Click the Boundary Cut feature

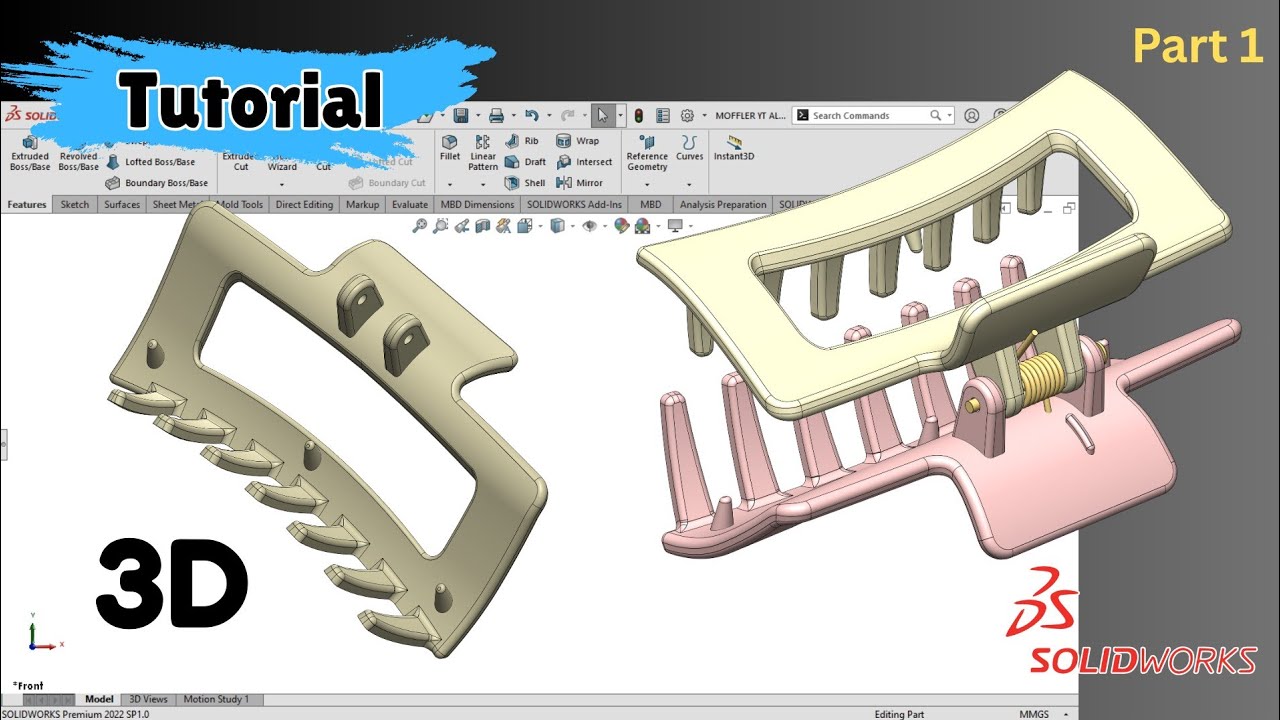click(x=387, y=183)
